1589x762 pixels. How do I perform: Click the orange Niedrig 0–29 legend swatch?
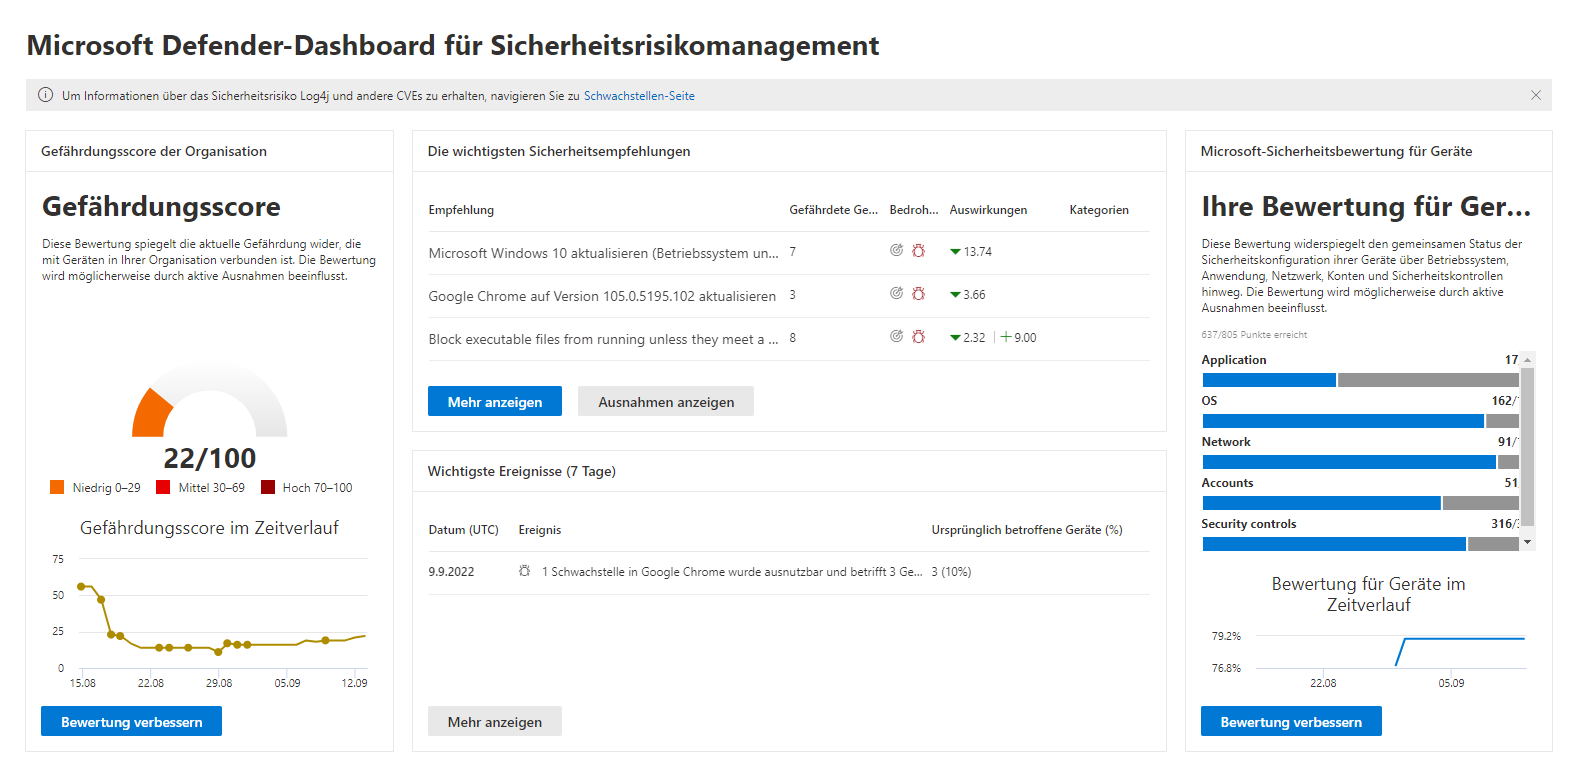(x=57, y=487)
